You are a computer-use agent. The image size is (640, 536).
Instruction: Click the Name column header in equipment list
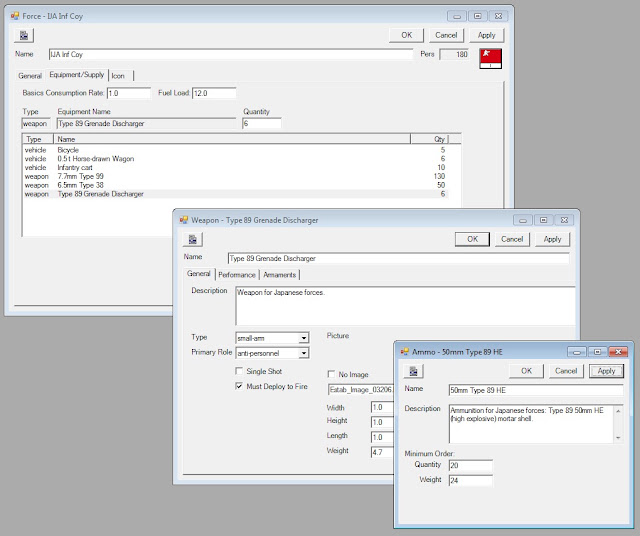point(232,139)
